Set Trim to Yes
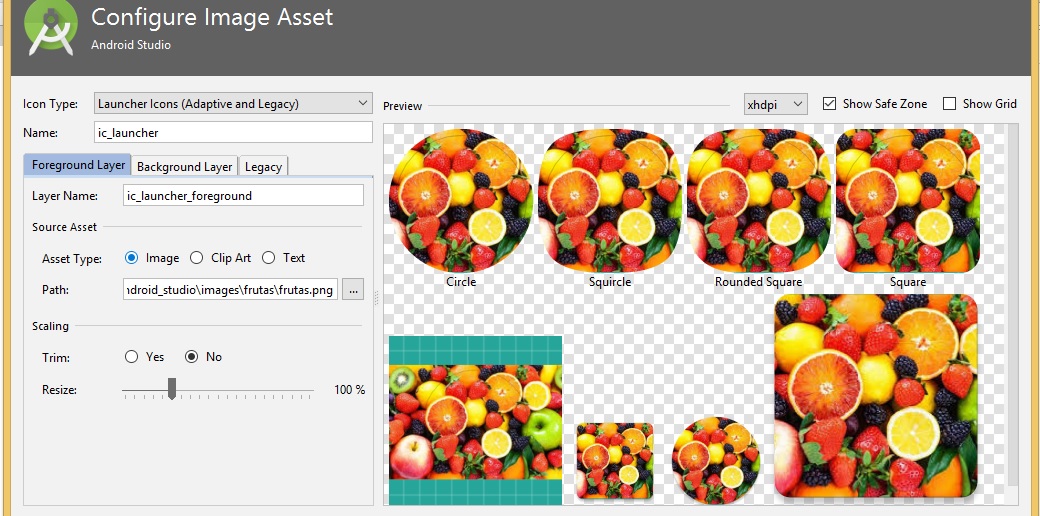The image size is (1040, 516). (x=132, y=357)
